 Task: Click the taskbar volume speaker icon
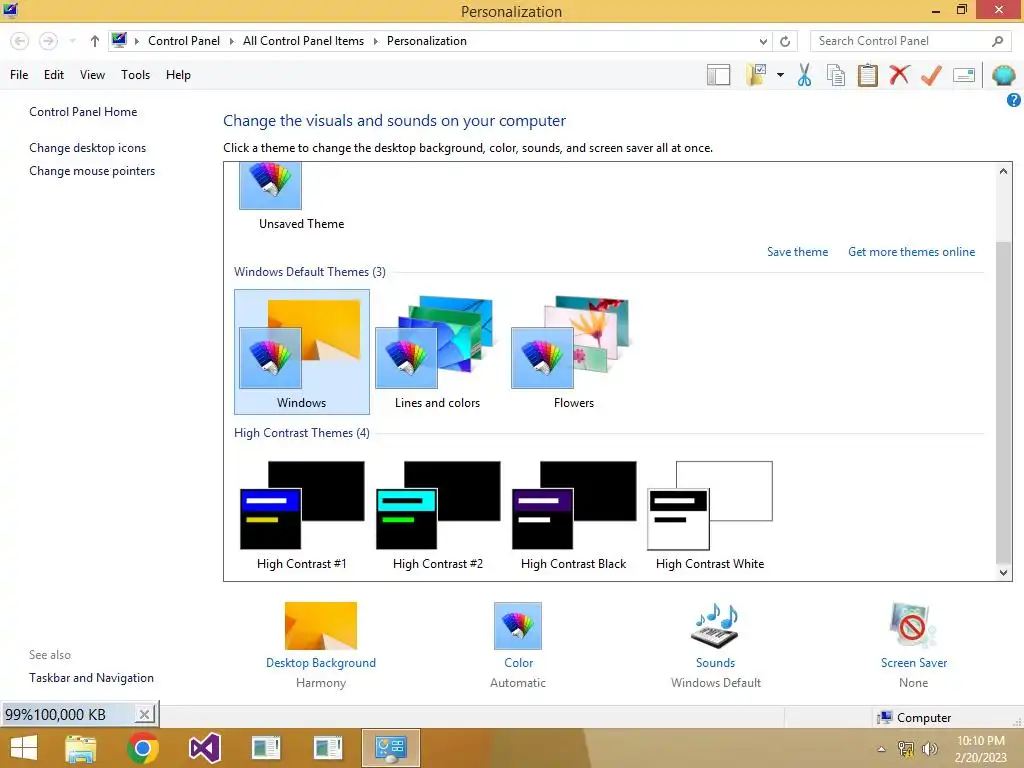click(x=929, y=748)
